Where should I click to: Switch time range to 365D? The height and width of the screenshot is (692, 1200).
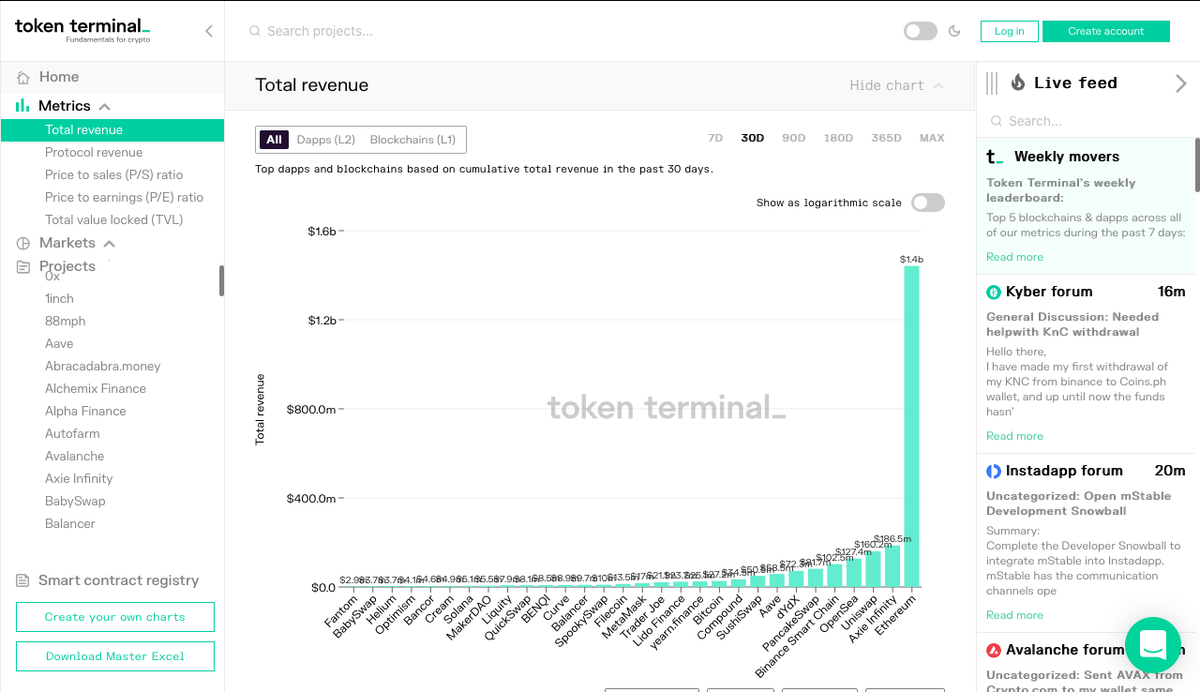[x=886, y=138]
